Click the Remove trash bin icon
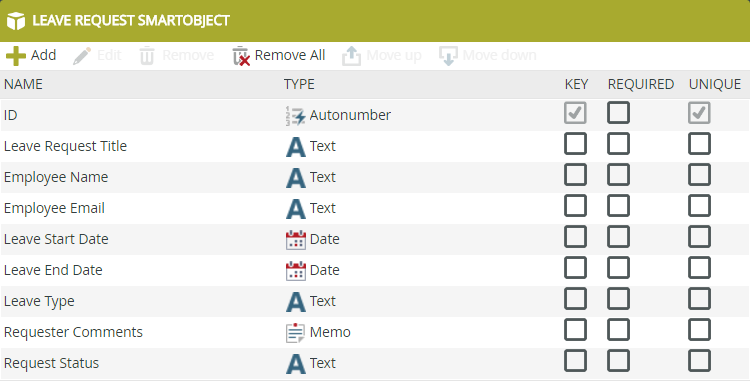The image size is (750, 381). pyautogui.click(x=147, y=56)
